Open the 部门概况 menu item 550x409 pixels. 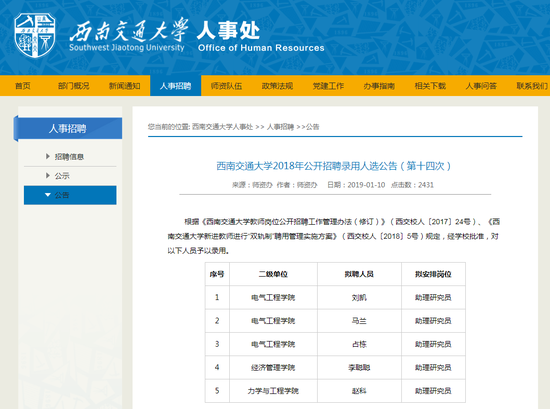[x=73, y=86]
